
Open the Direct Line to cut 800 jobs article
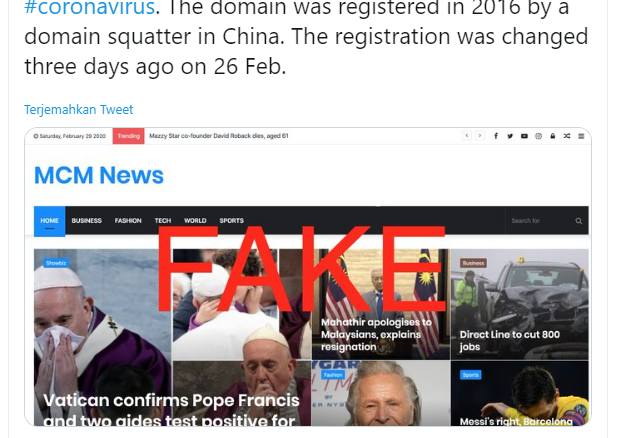click(510, 340)
